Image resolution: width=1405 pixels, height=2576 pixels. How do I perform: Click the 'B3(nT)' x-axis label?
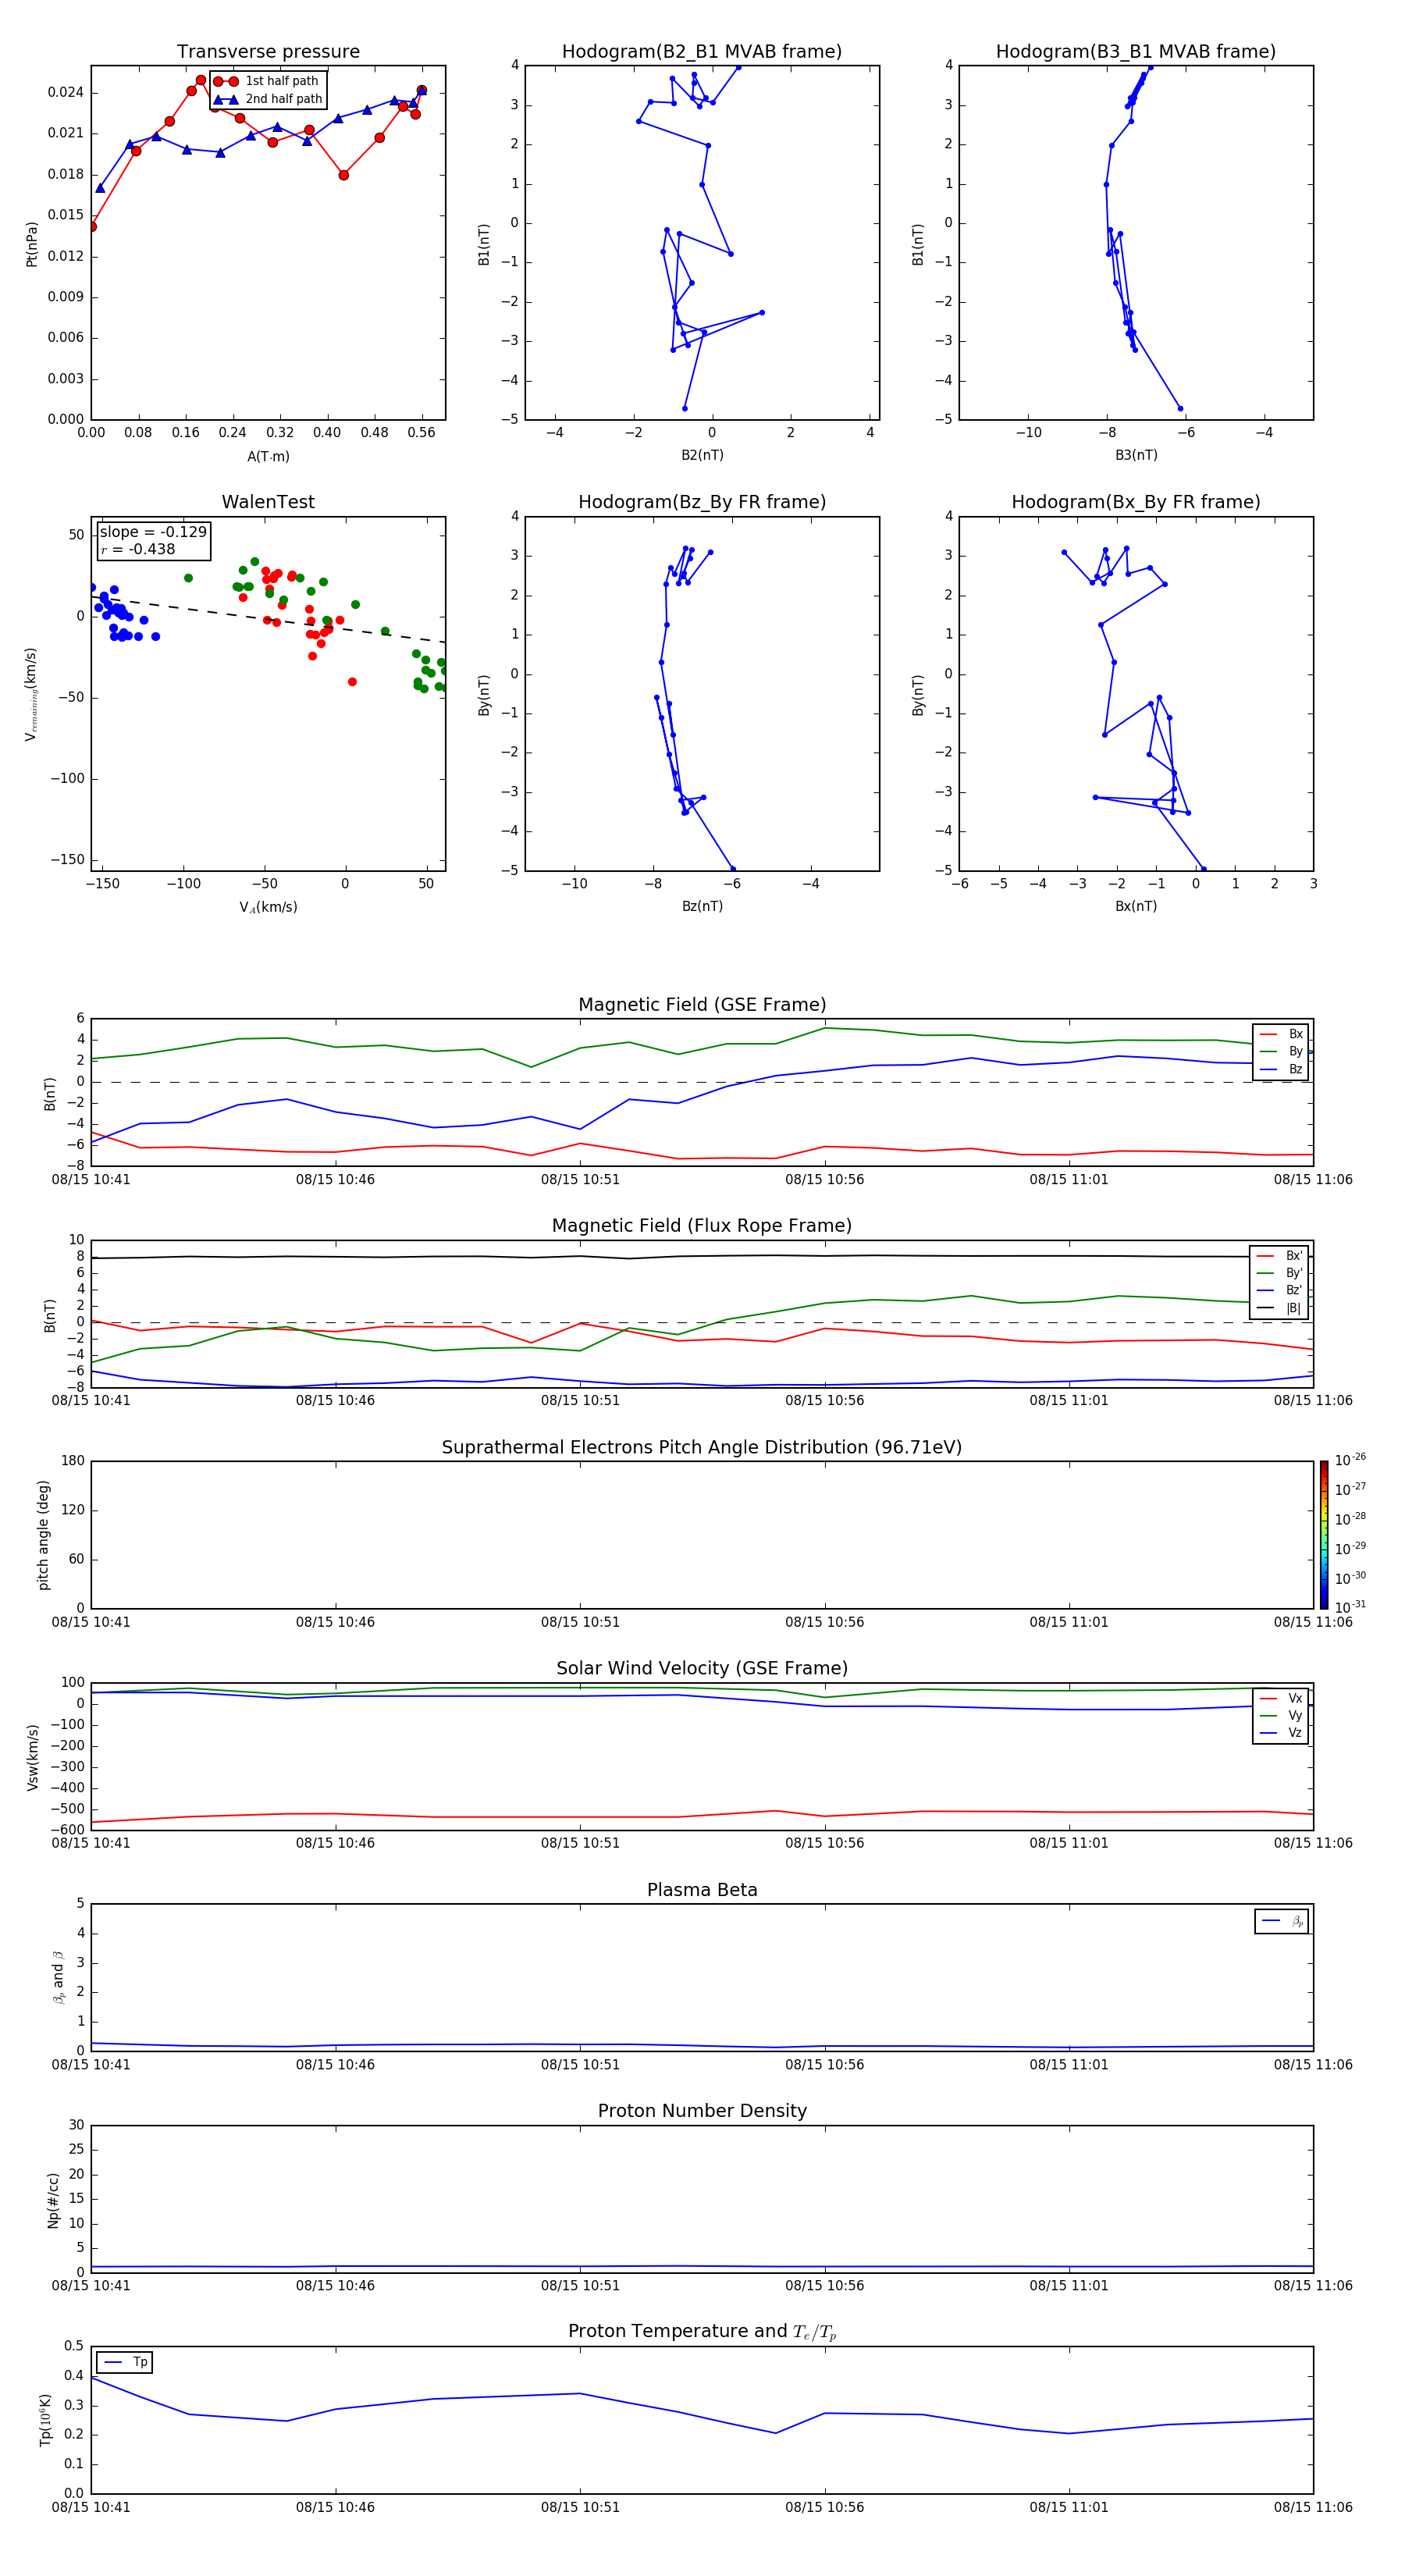coord(1136,455)
